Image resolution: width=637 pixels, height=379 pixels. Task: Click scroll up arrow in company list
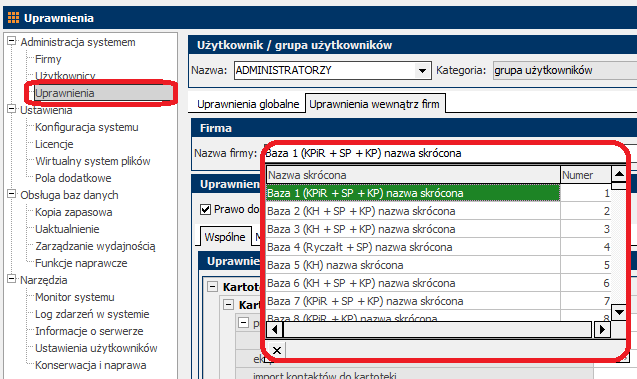[x=619, y=174]
